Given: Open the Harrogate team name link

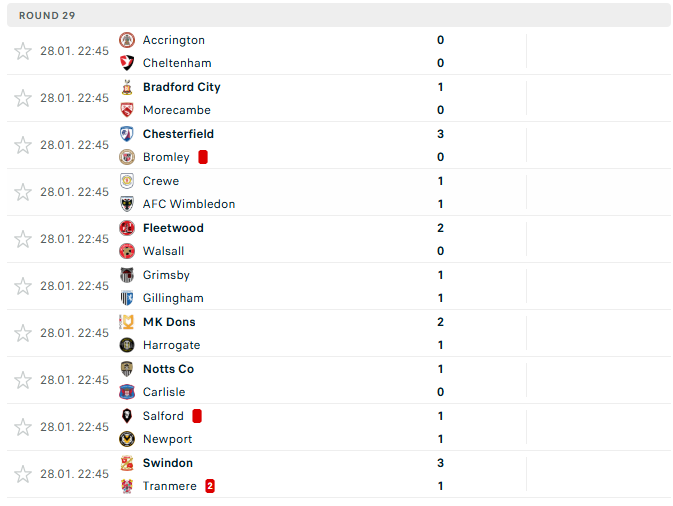Looking at the screenshot, I should [171, 345].
